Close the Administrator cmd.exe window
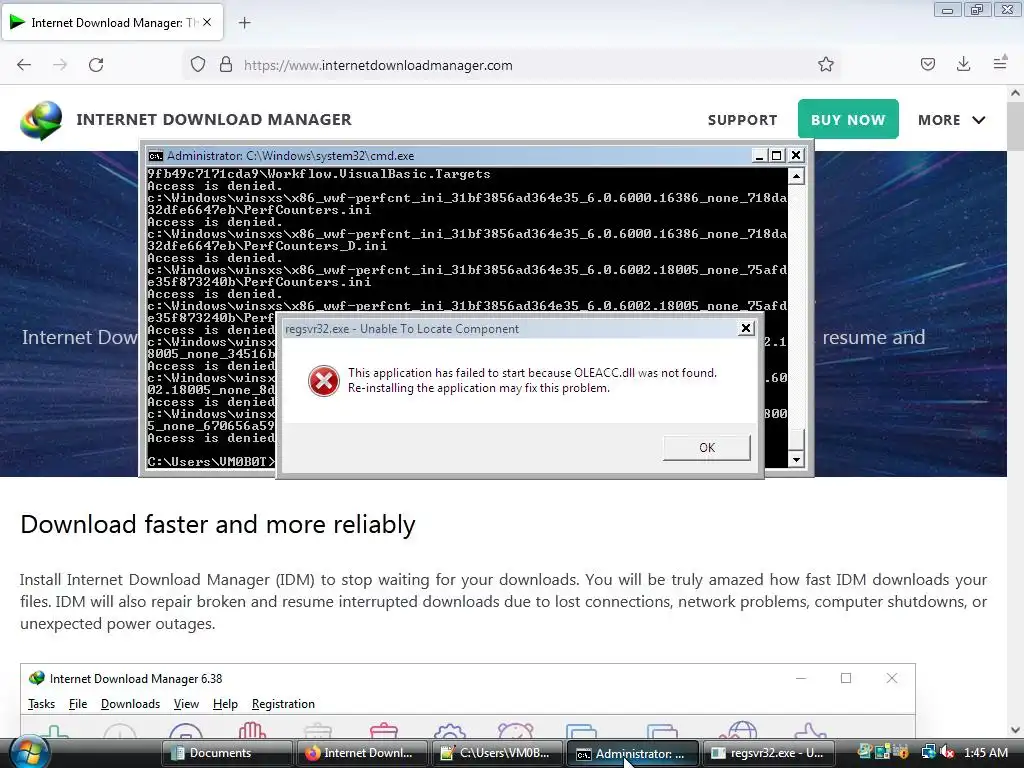The height and width of the screenshot is (768, 1024). [795, 155]
